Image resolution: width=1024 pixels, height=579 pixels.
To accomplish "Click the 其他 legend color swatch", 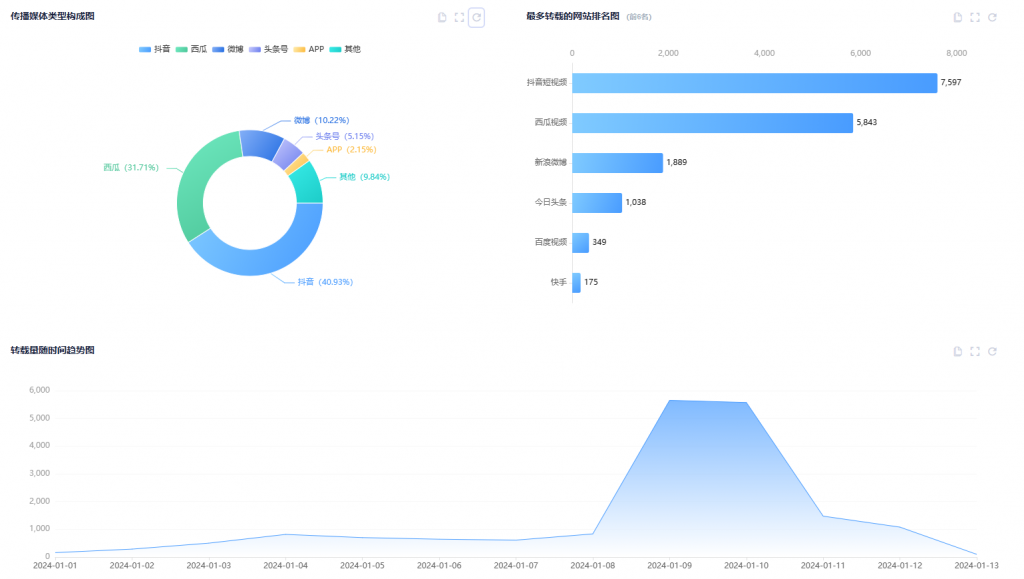I will 336,49.
